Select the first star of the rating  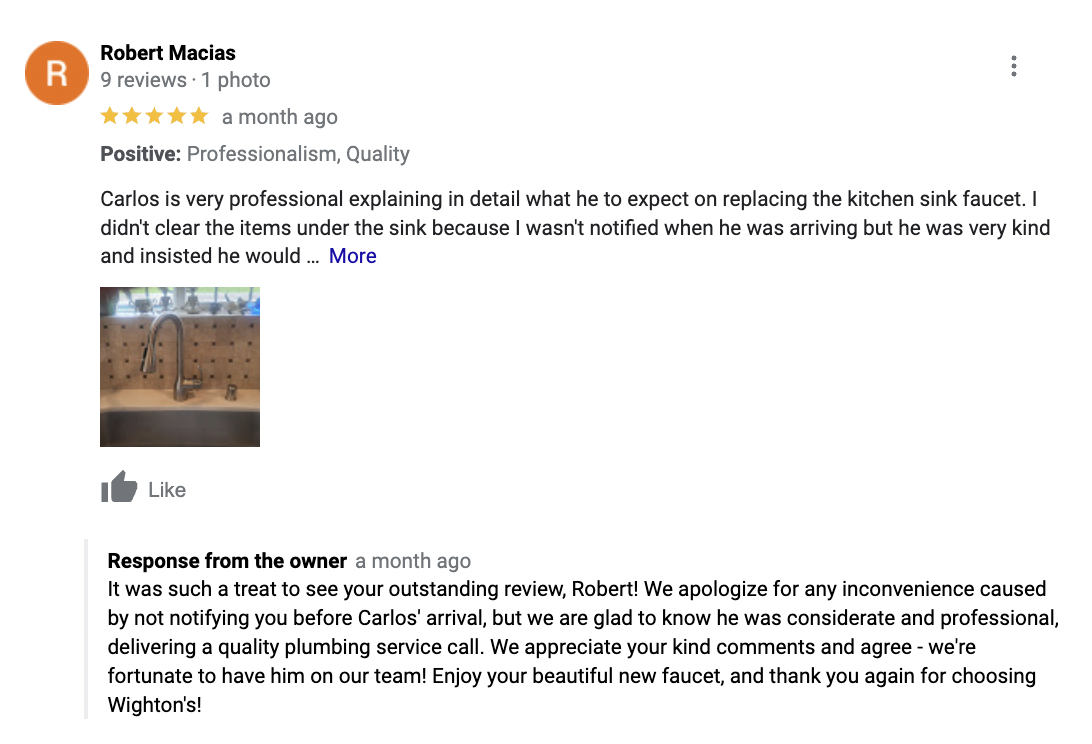[107, 115]
